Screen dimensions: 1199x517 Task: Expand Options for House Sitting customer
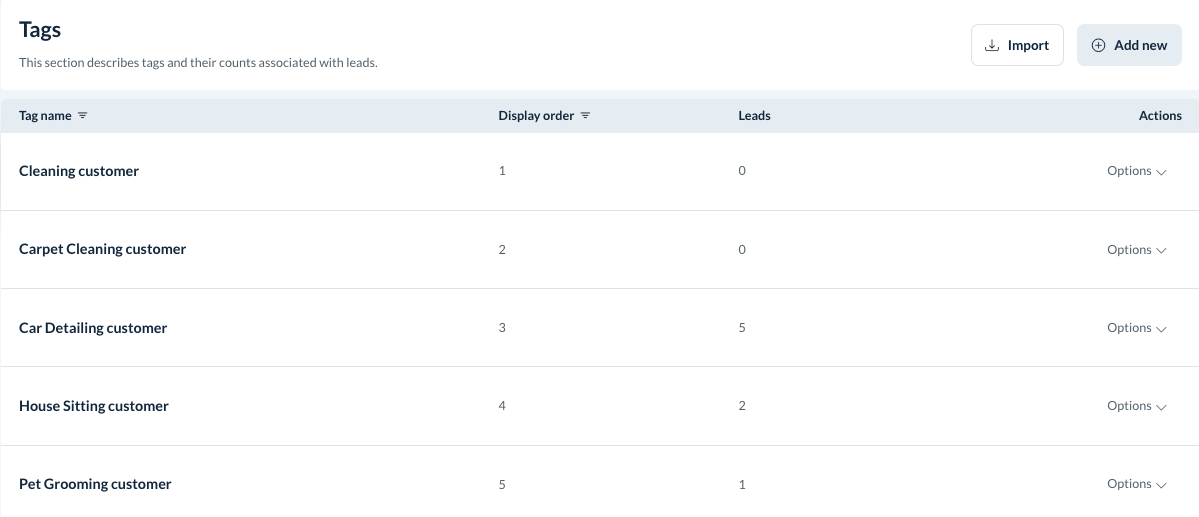tap(1136, 406)
